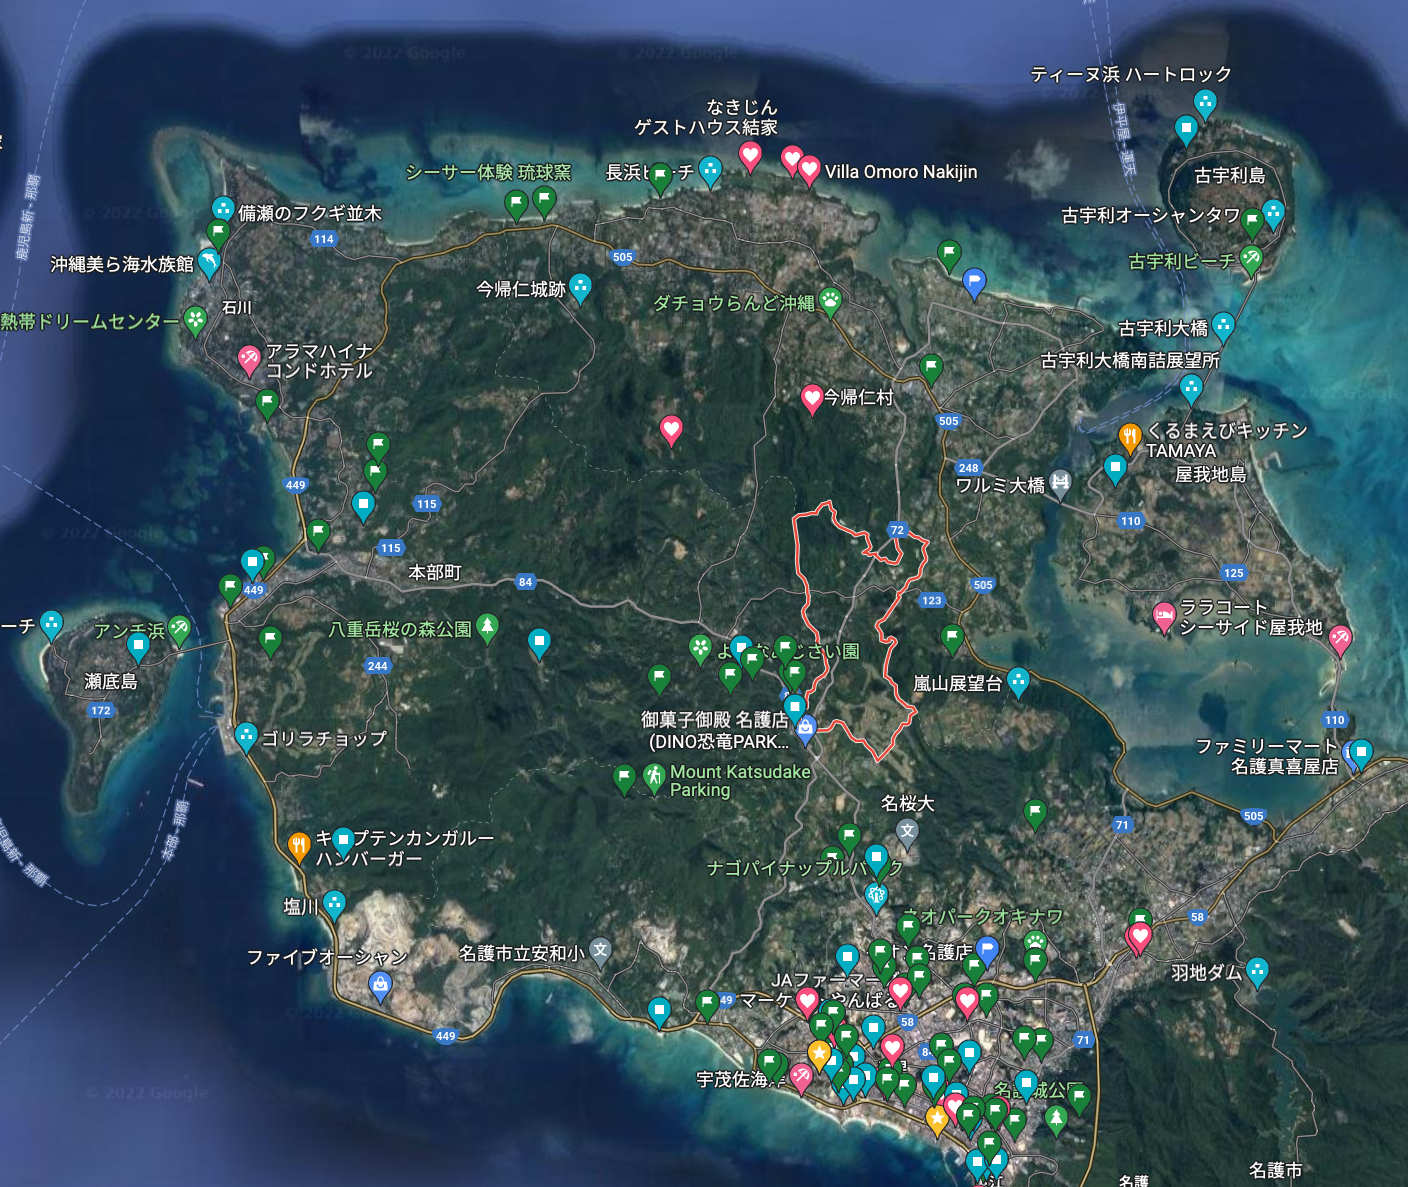The image size is (1408, 1187).
Task: Open くるまえびキッチン TAMAYA restaurant icon
Action: click(x=1129, y=437)
